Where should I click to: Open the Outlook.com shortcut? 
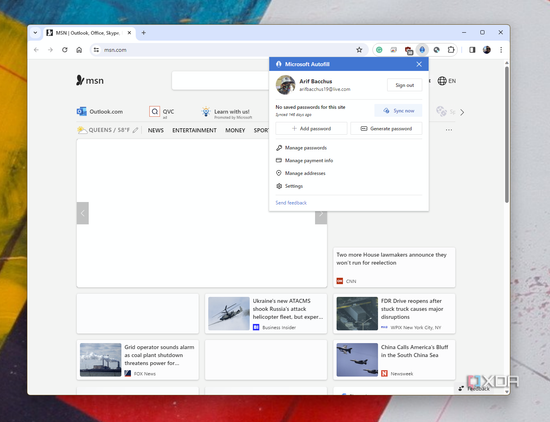[100, 112]
